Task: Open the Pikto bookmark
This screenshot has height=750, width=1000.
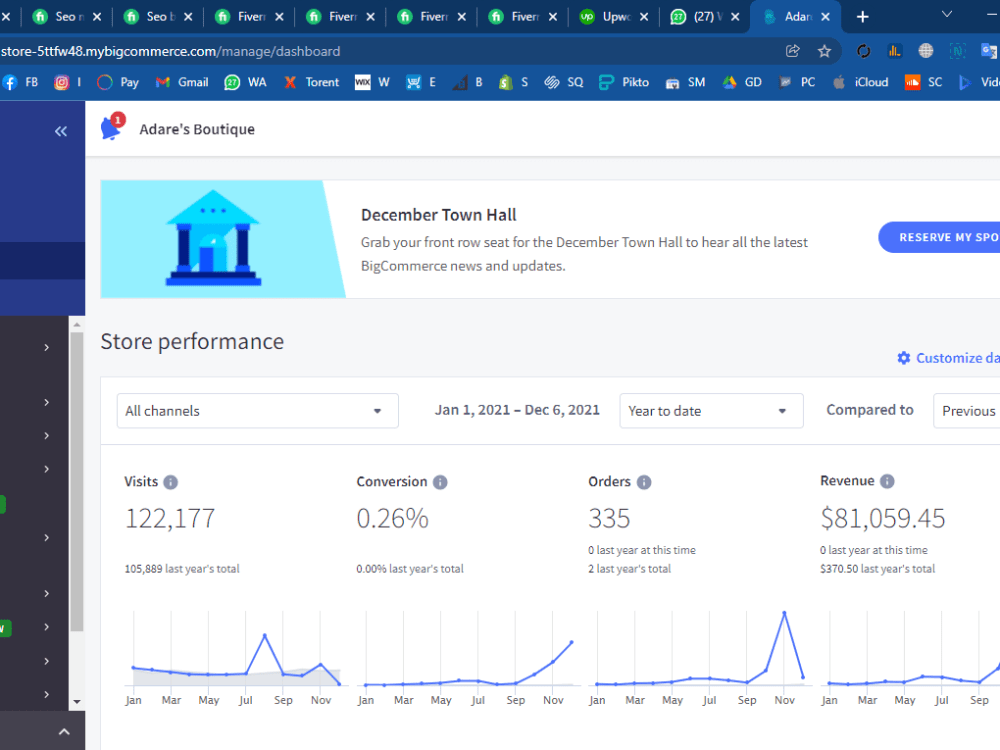Action: [624, 82]
